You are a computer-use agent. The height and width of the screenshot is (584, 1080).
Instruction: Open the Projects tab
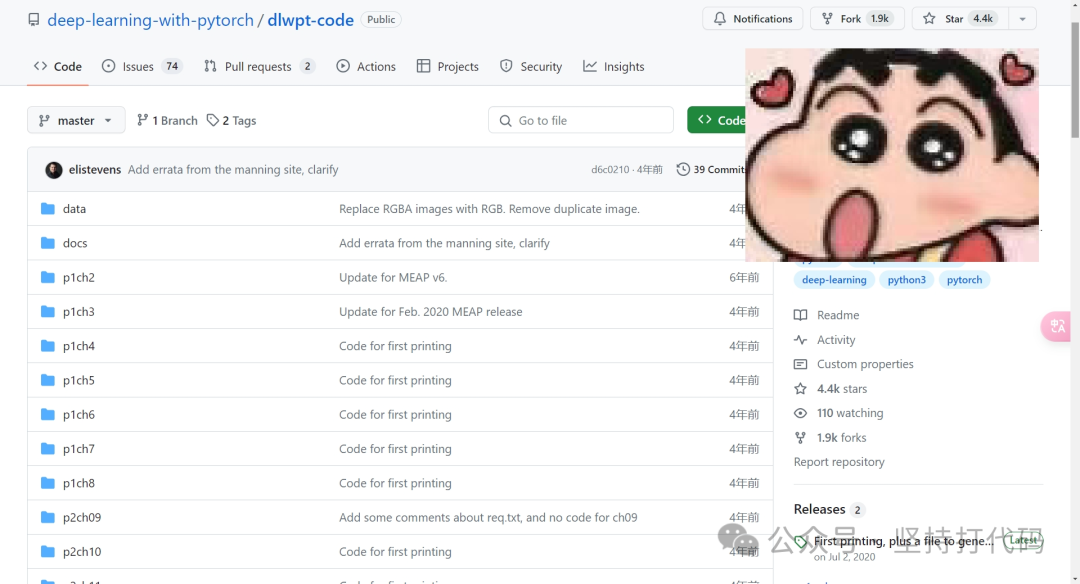[x=448, y=67]
